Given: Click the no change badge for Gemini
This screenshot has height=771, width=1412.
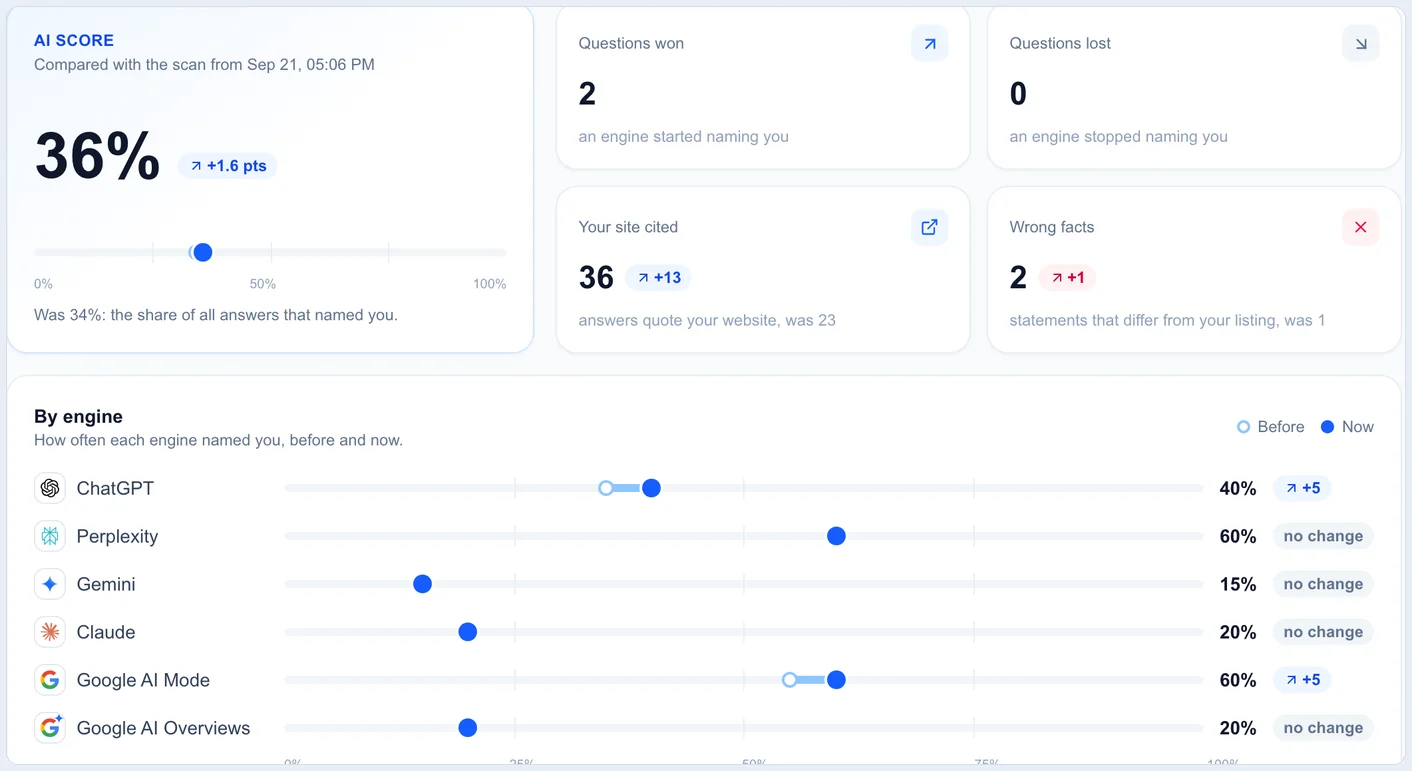Looking at the screenshot, I should (x=1323, y=584).
